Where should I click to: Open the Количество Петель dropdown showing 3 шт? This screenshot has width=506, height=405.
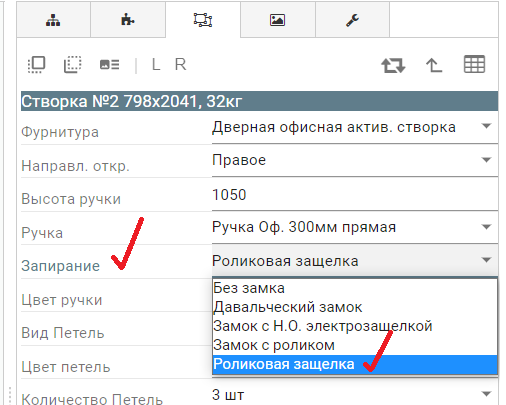click(355, 395)
